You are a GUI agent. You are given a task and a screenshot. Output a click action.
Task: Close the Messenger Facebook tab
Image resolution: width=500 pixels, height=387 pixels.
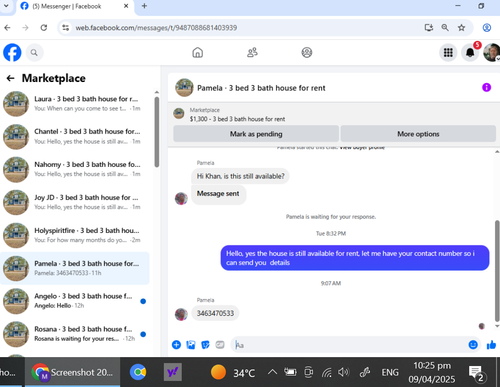click(x=126, y=6)
